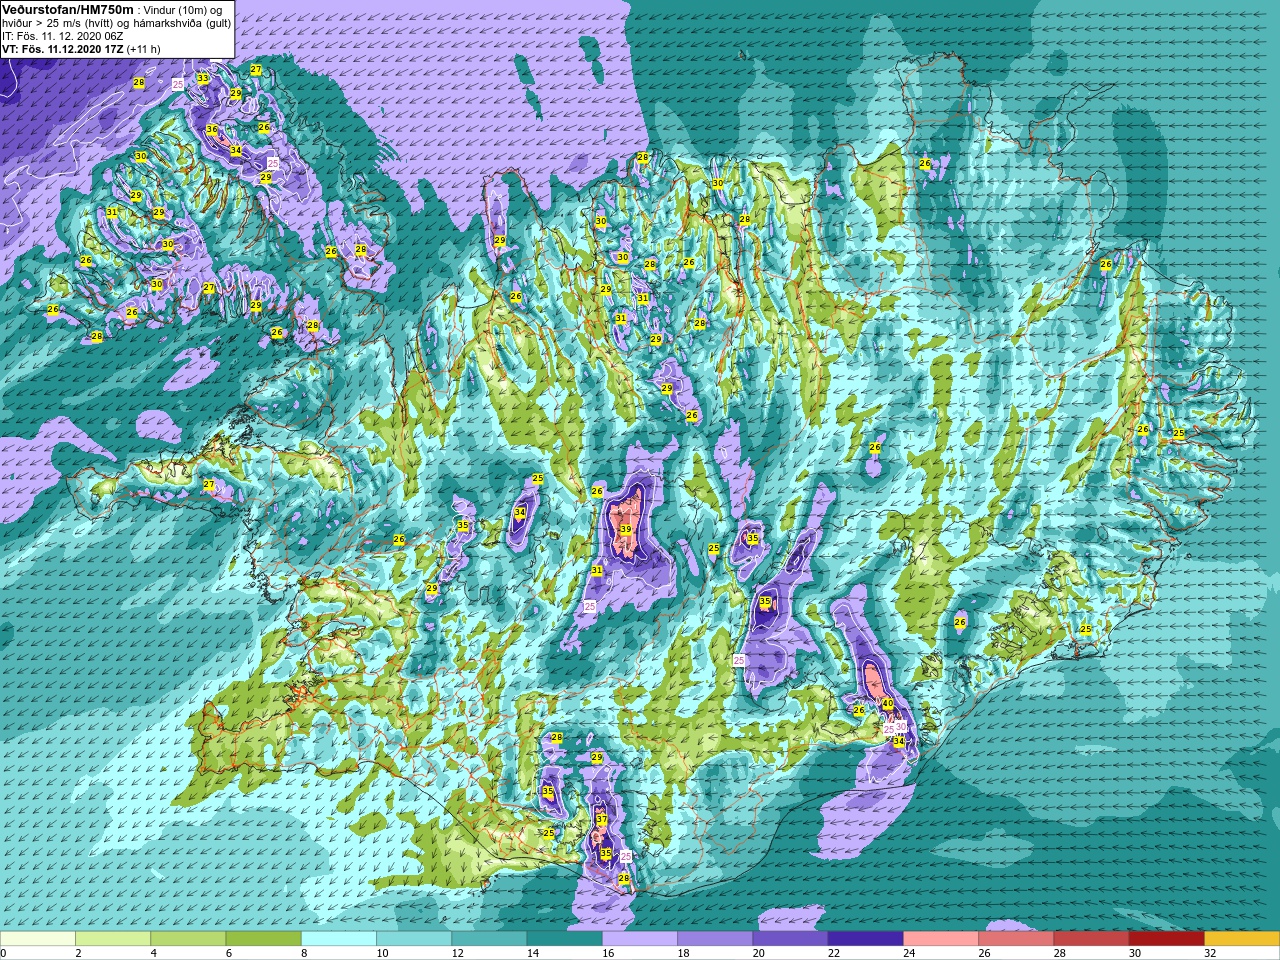The width and height of the screenshot is (1280, 960).
Task: Click the 28–30 m/s red legend swatch
Action: 1091,939
